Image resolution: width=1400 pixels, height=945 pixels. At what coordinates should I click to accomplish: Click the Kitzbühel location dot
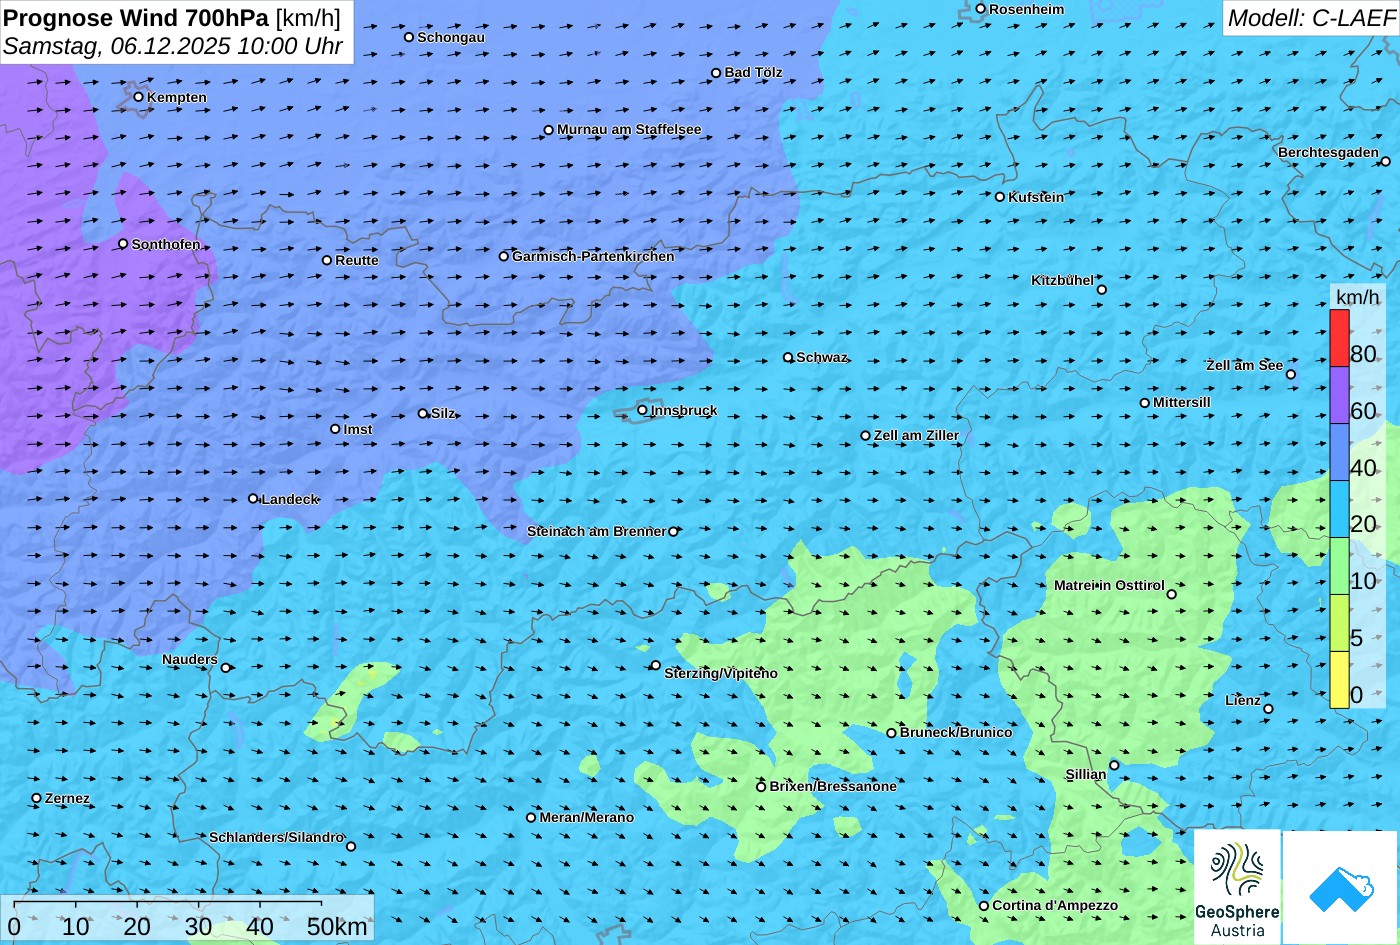[x=1102, y=290]
